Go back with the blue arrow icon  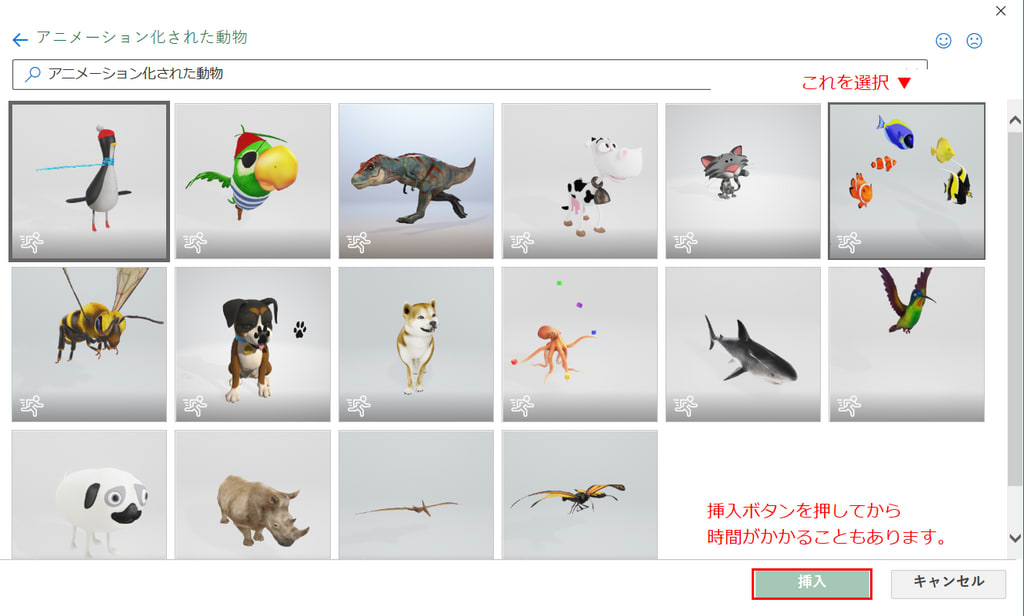20,40
